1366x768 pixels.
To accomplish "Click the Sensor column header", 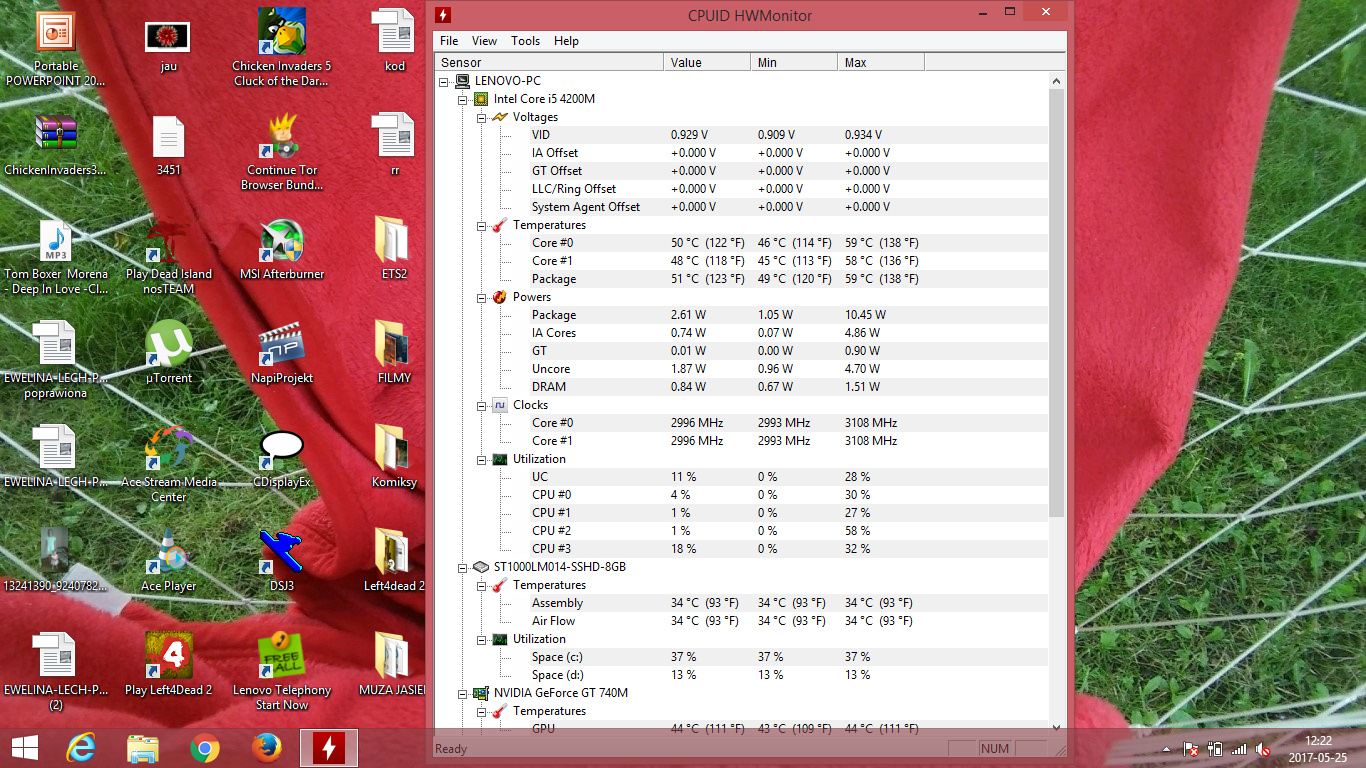I will click(x=549, y=62).
